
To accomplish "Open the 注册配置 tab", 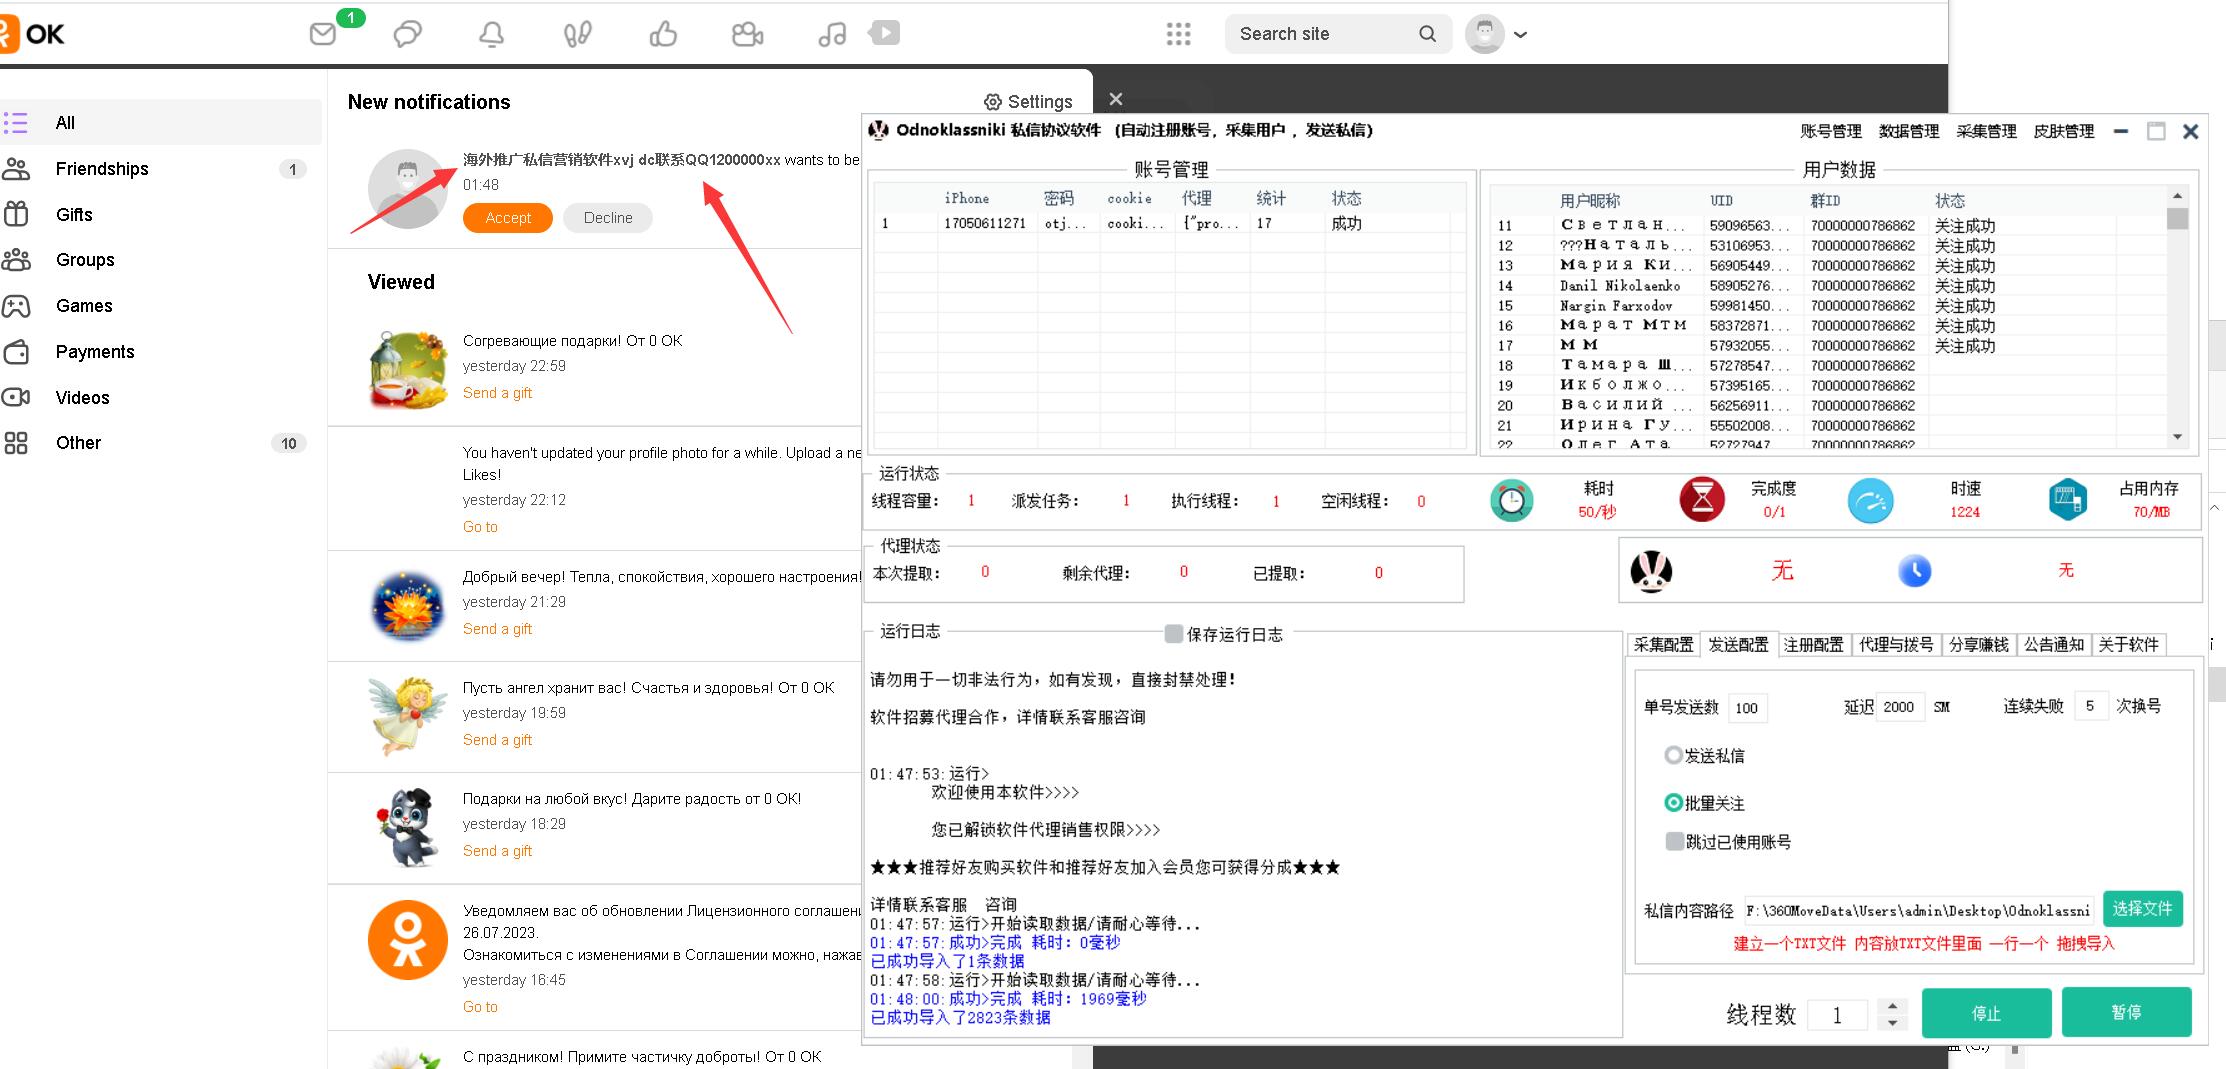I will coord(1813,645).
